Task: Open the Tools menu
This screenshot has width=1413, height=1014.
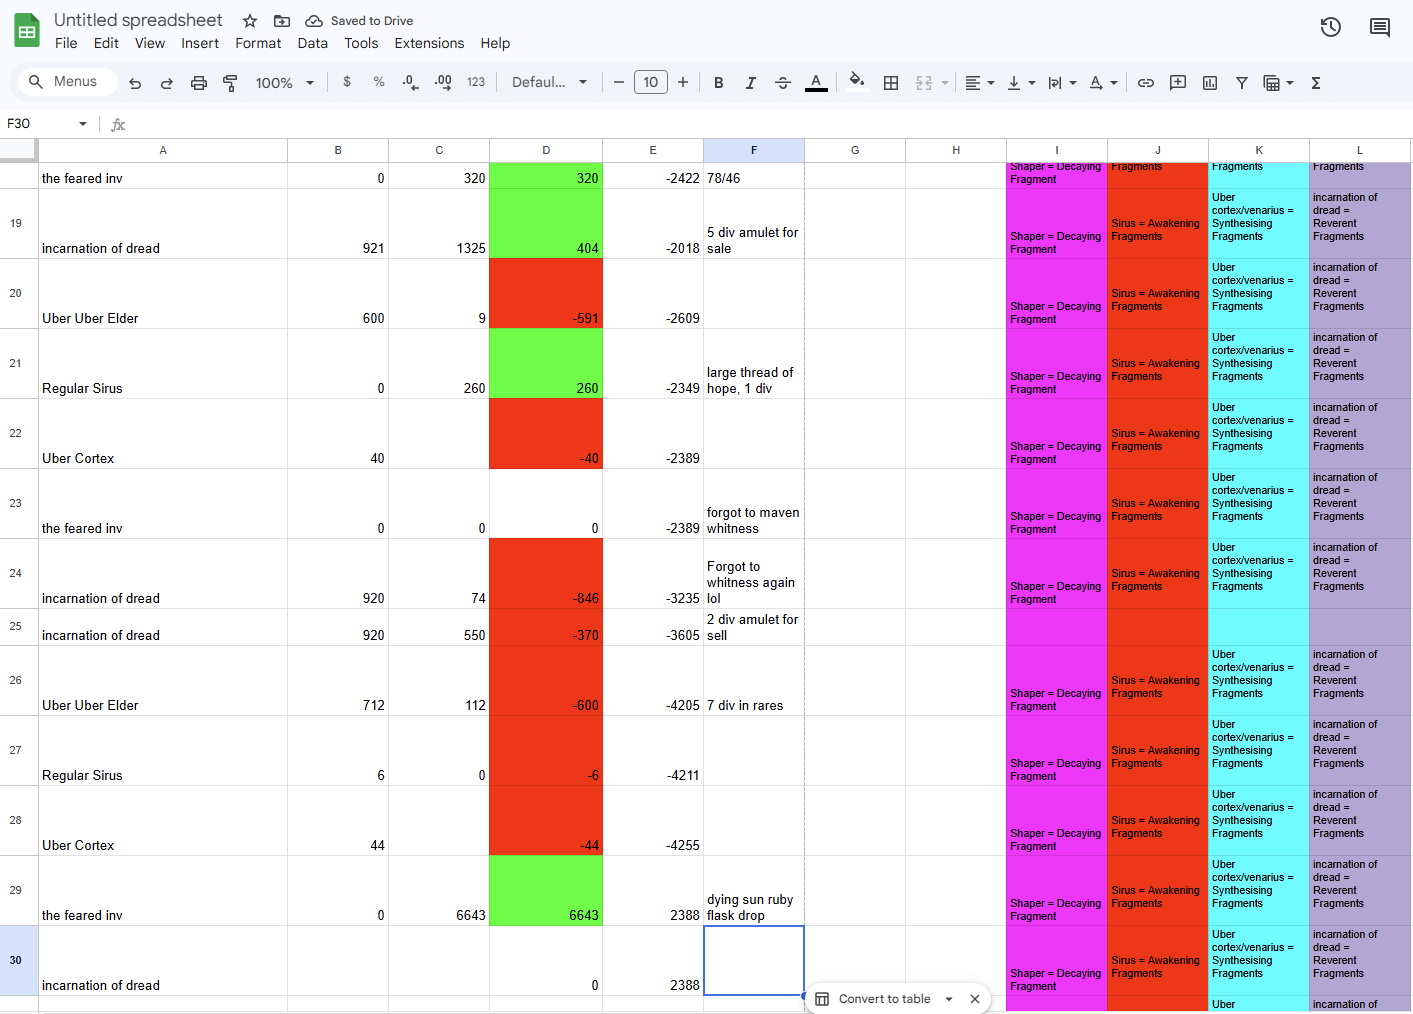Action: tap(361, 43)
